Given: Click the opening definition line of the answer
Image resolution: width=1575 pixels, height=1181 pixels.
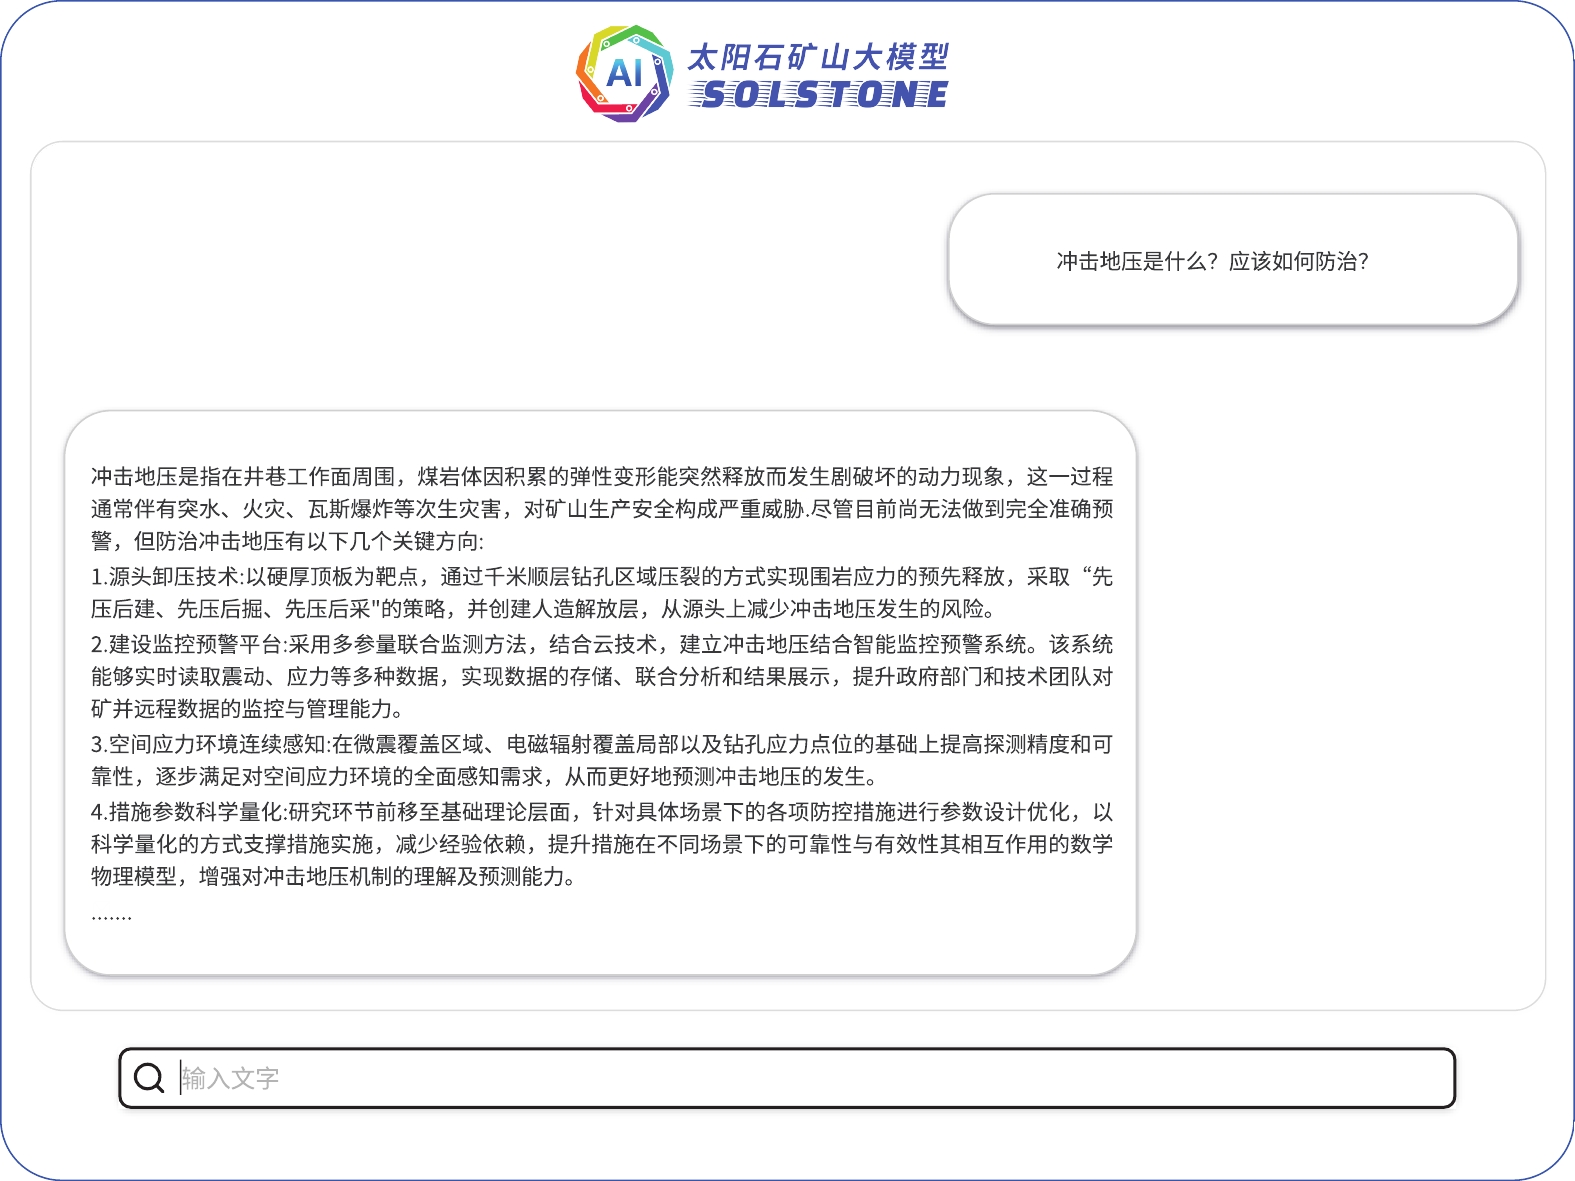Looking at the screenshot, I should (600, 477).
